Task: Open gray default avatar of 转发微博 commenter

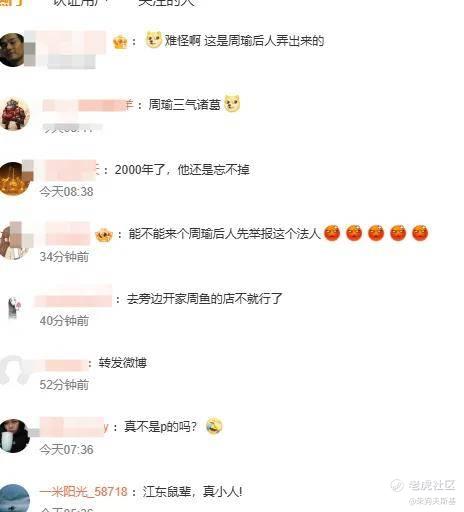Action: [x=14, y=371]
